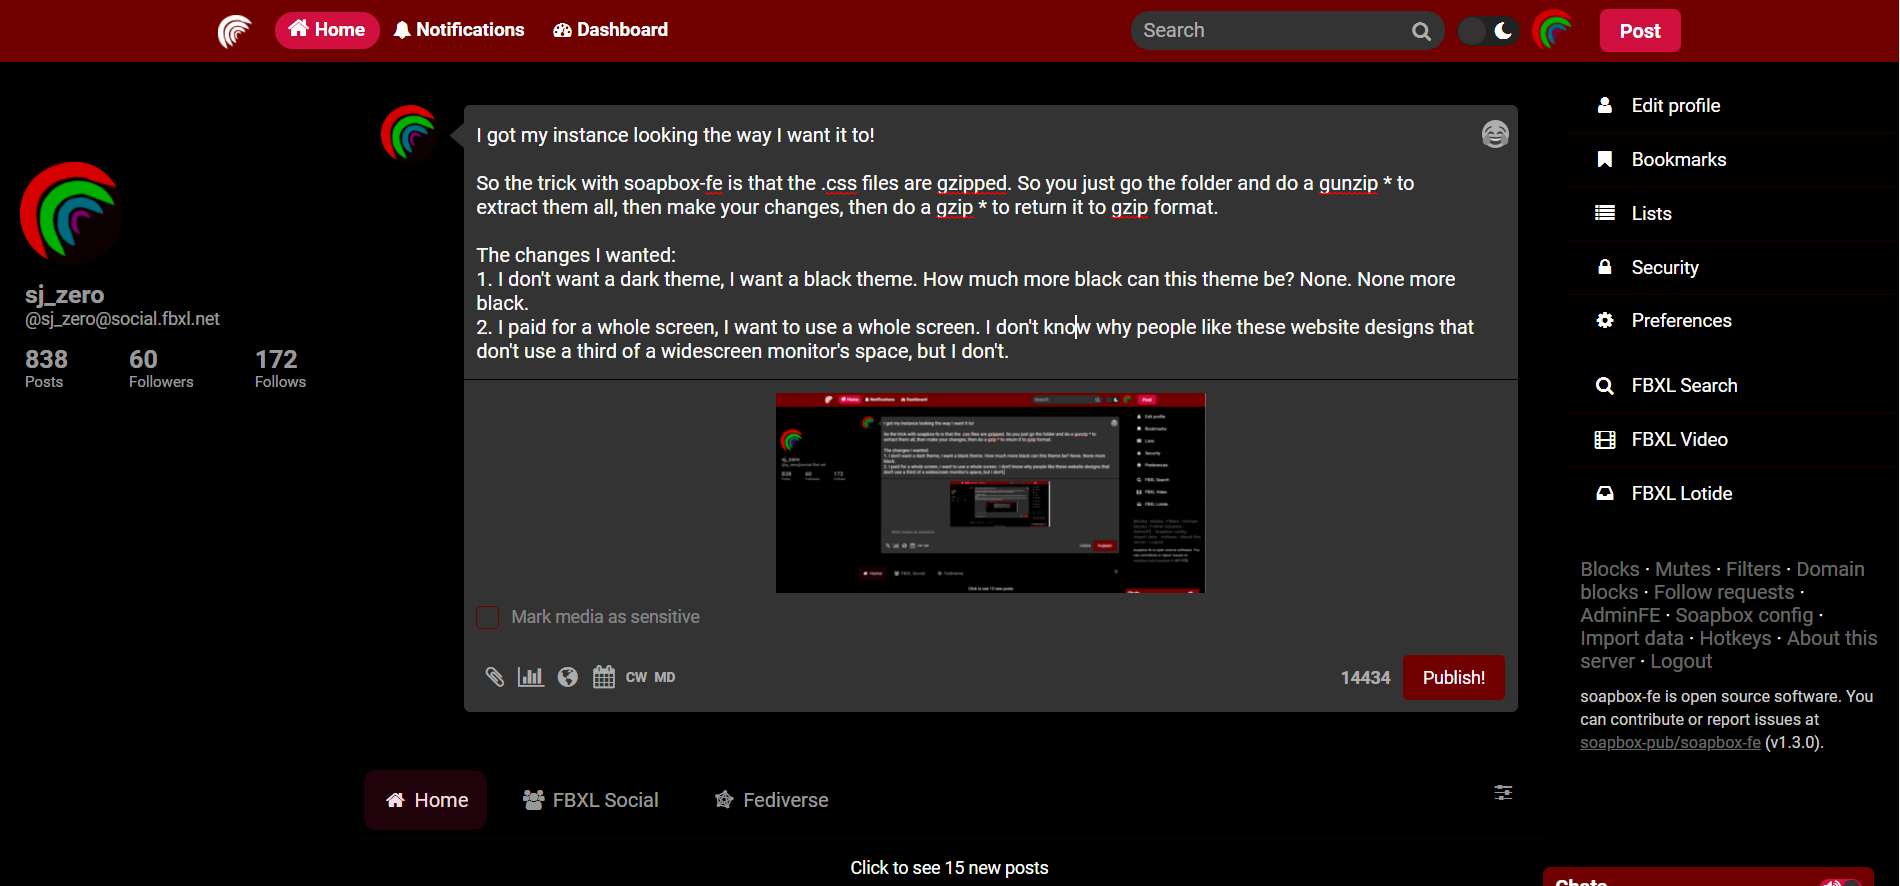The image size is (1900, 886).
Task: Open the sj_zero profile avatar in left panel
Action: point(71,213)
